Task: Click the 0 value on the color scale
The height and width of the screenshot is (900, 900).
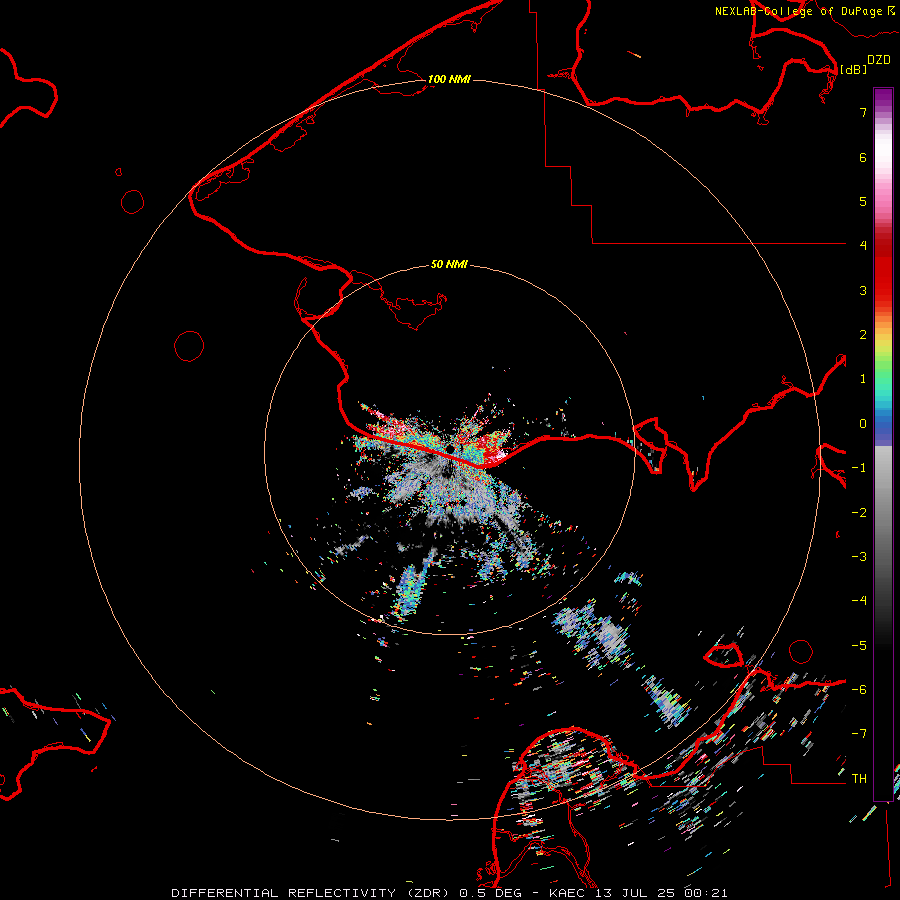Action: coord(863,424)
